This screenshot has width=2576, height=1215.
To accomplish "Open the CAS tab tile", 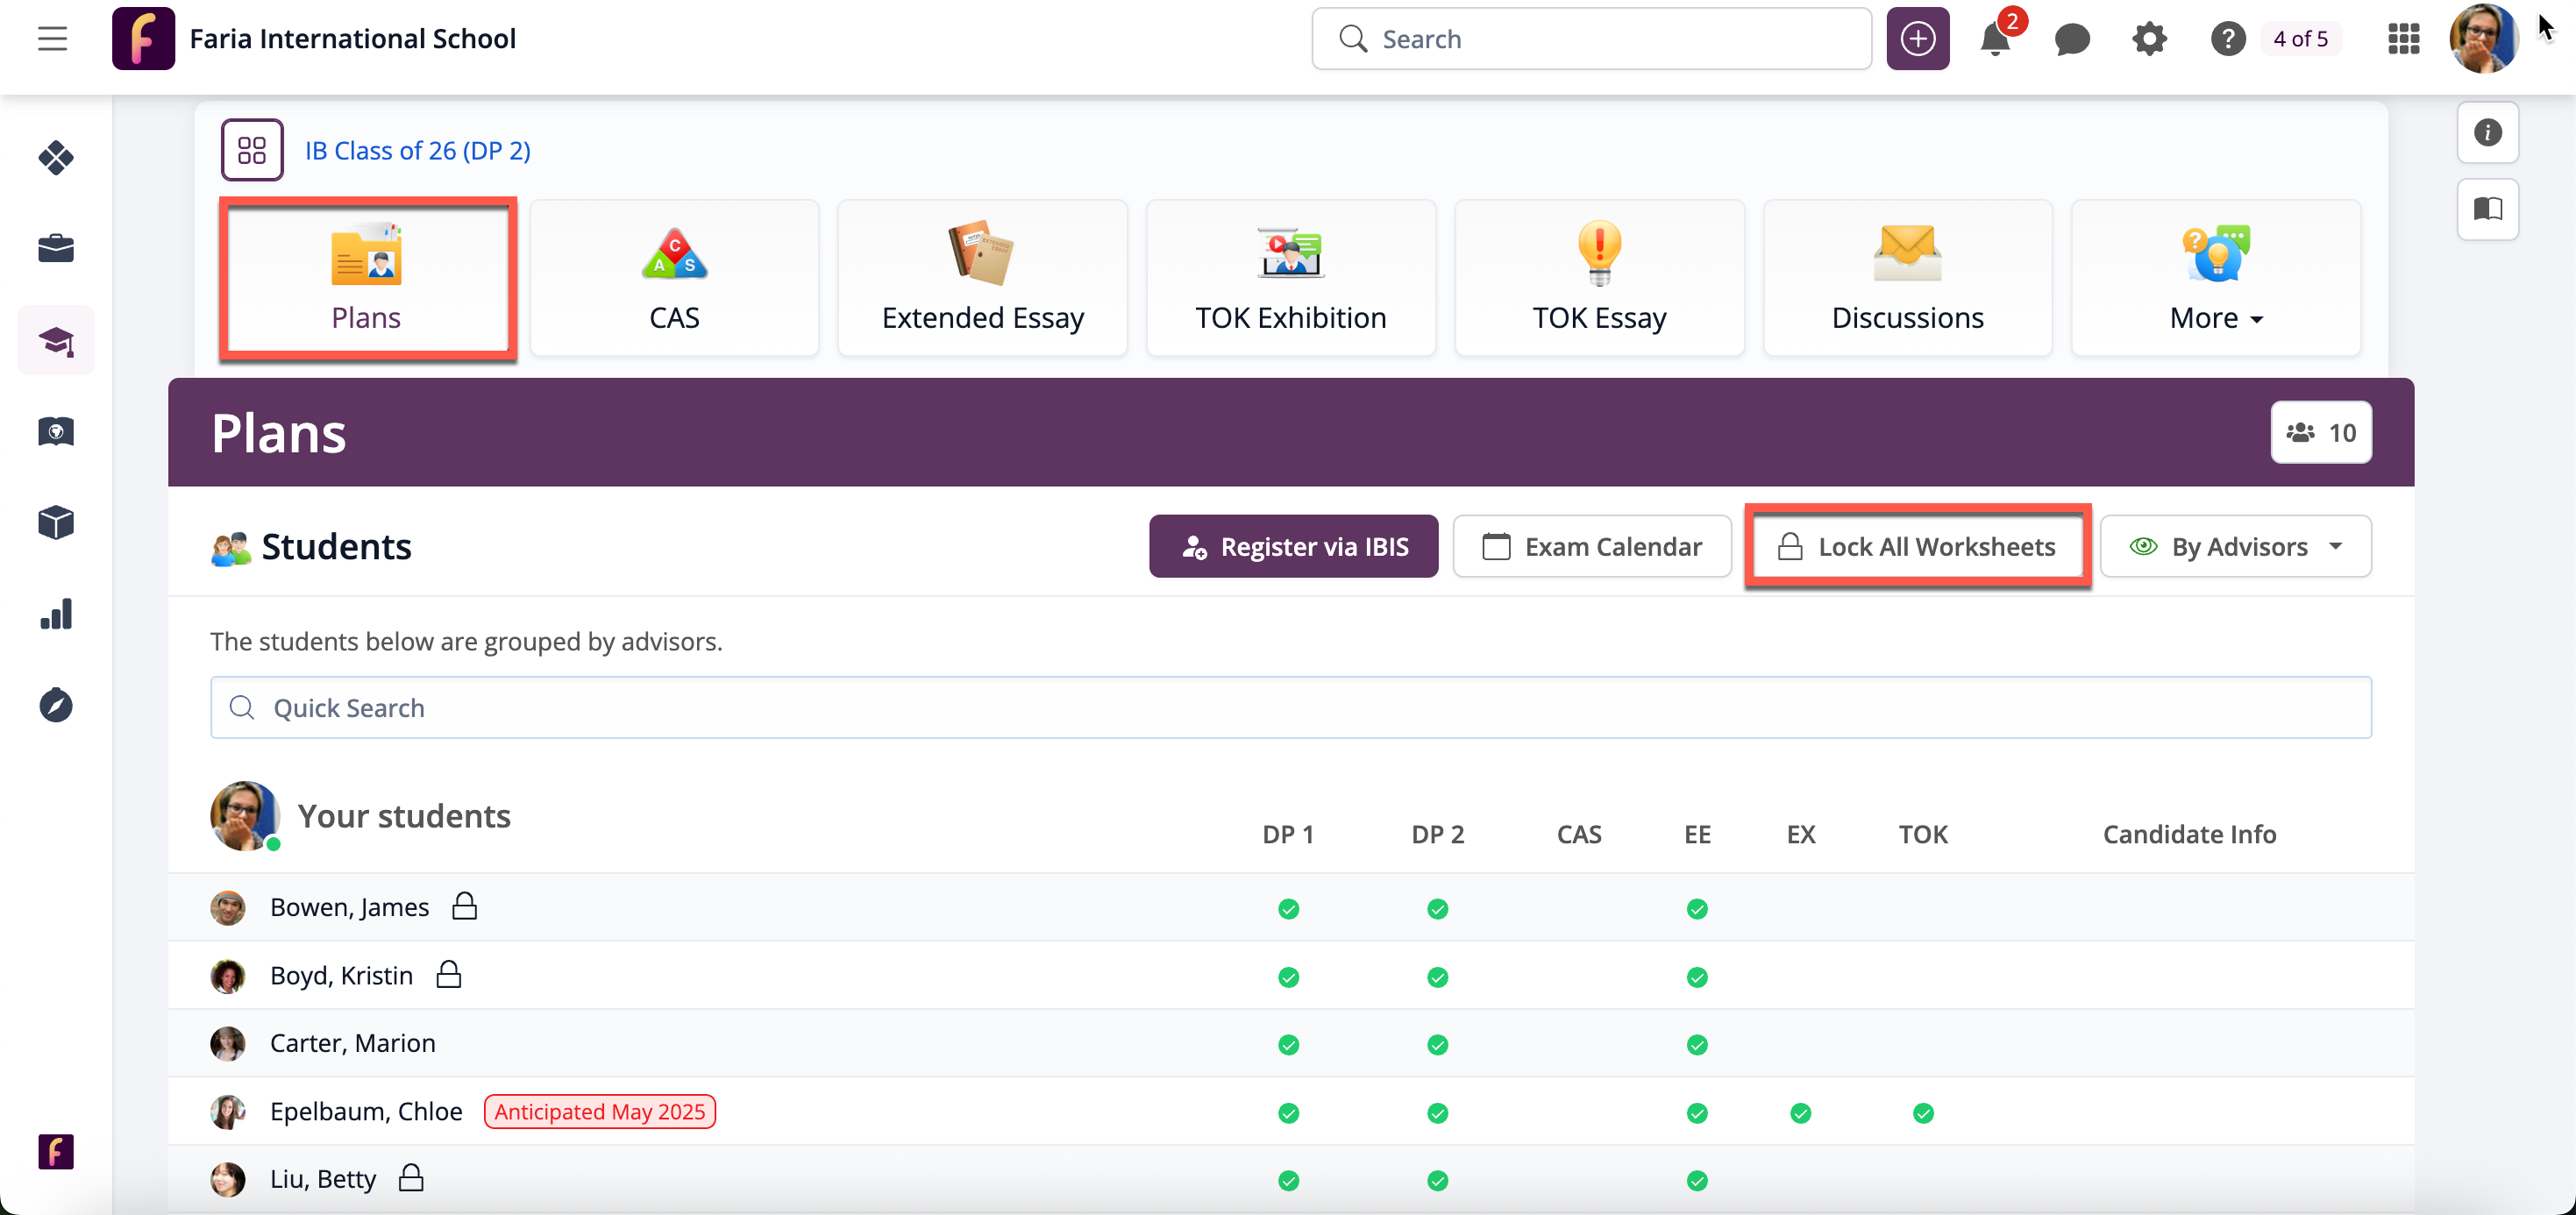I will (x=674, y=278).
